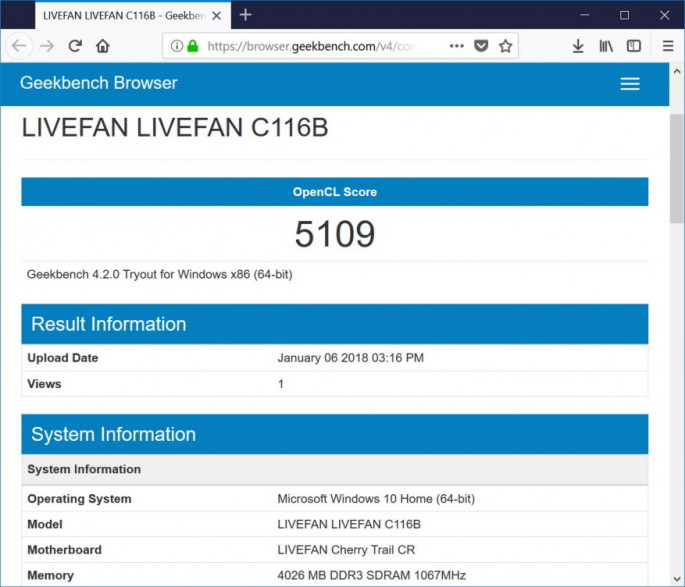
Task: Click the OpenCL Score header
Action: 335,192
